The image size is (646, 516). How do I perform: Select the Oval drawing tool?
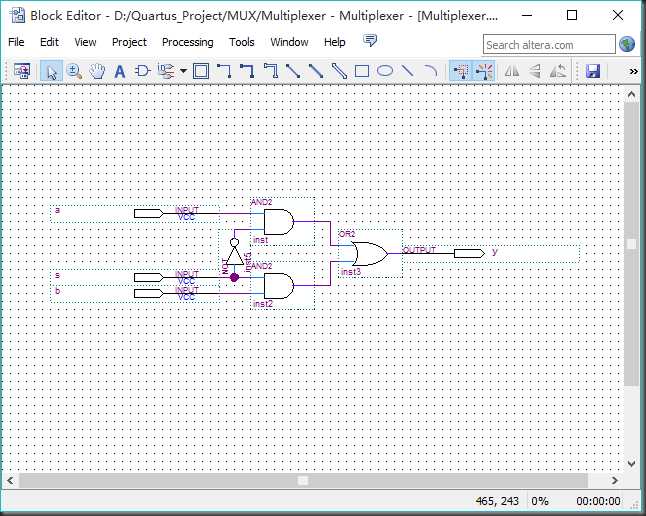coord(385,71)
